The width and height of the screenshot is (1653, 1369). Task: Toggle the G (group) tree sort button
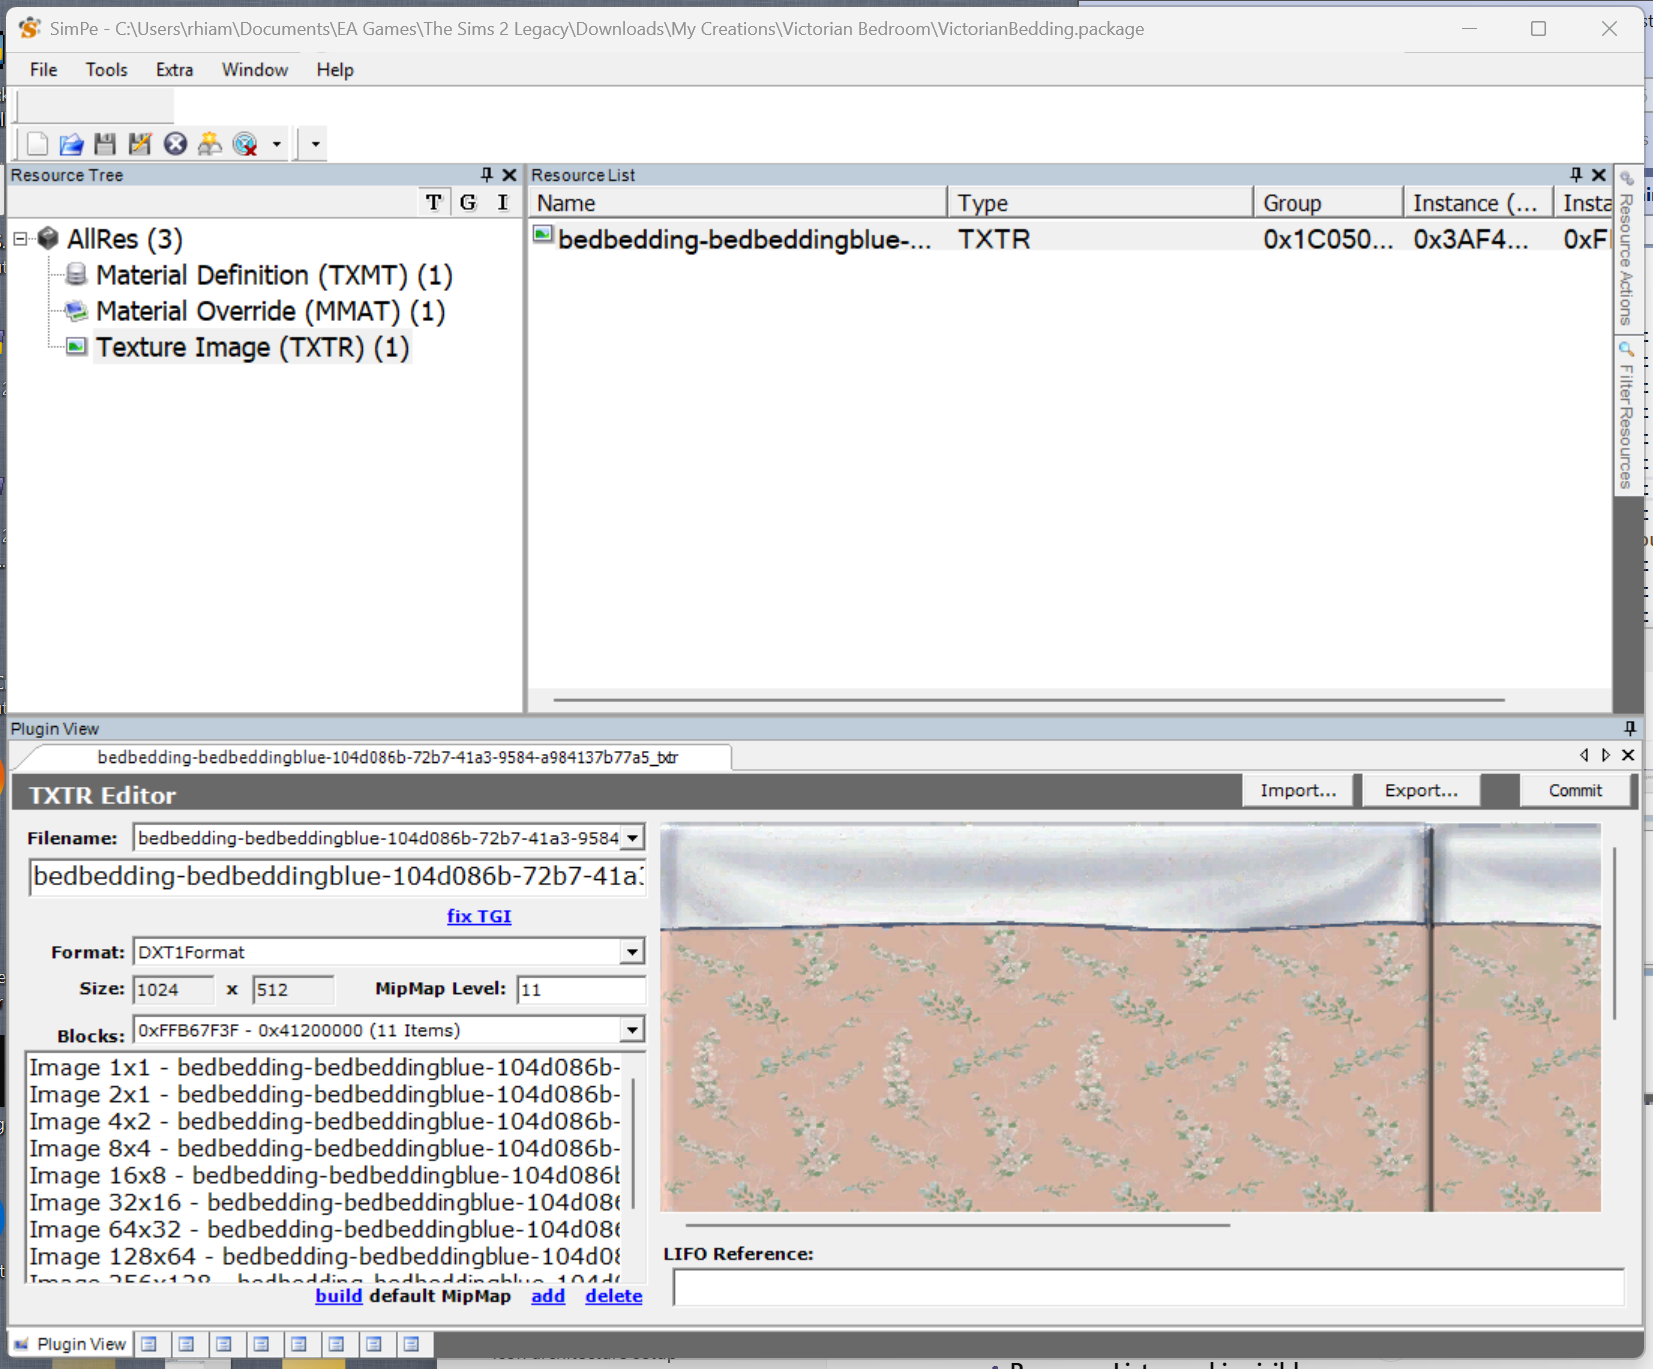click(x=468, y=203)
